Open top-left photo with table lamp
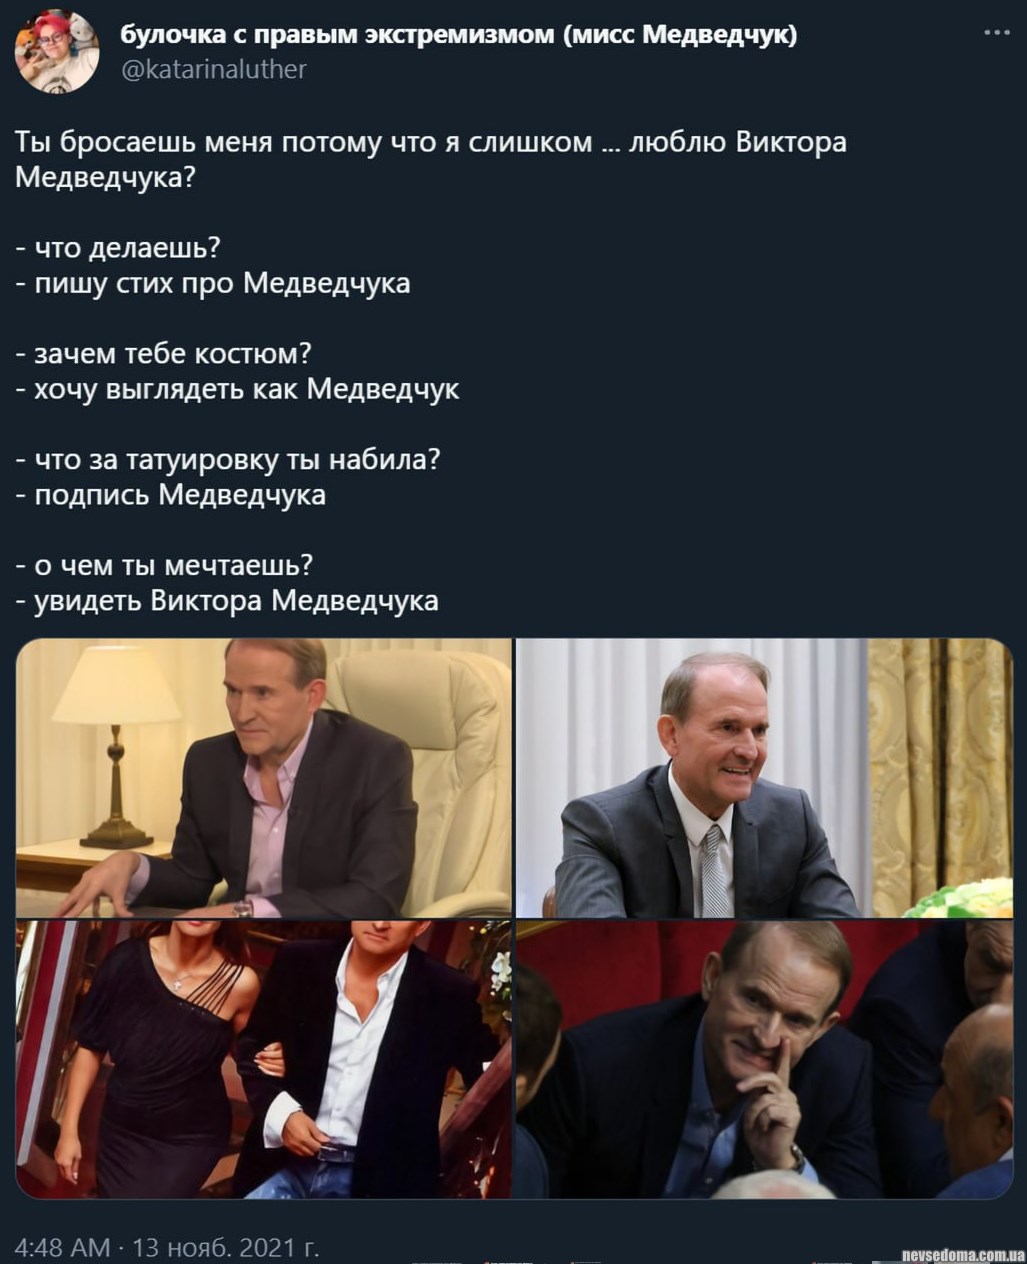Image resolution: width=1027 pixels, height=1264 pixels. point(264,778)
